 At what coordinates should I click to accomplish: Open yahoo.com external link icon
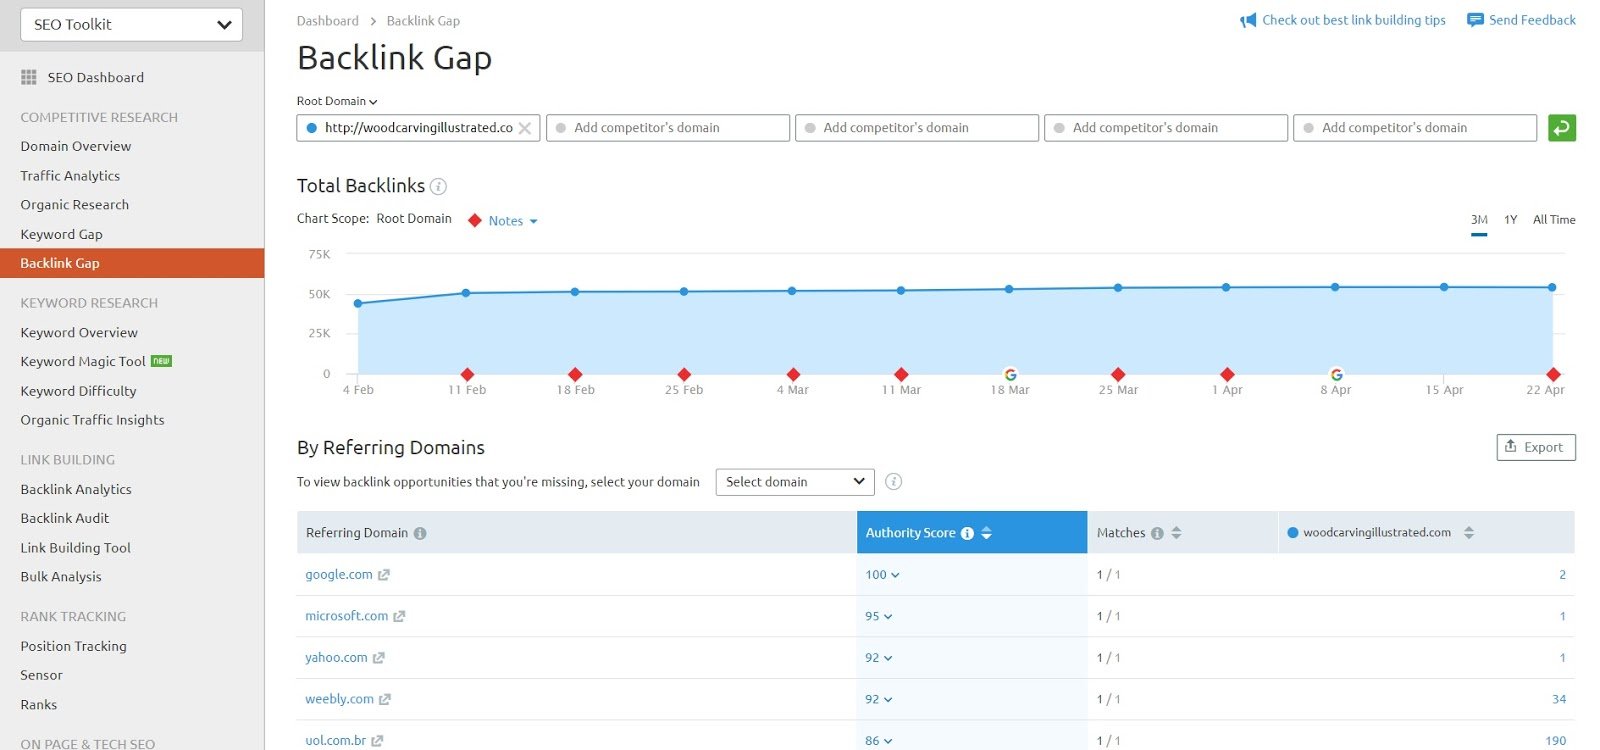pos(378,658)
